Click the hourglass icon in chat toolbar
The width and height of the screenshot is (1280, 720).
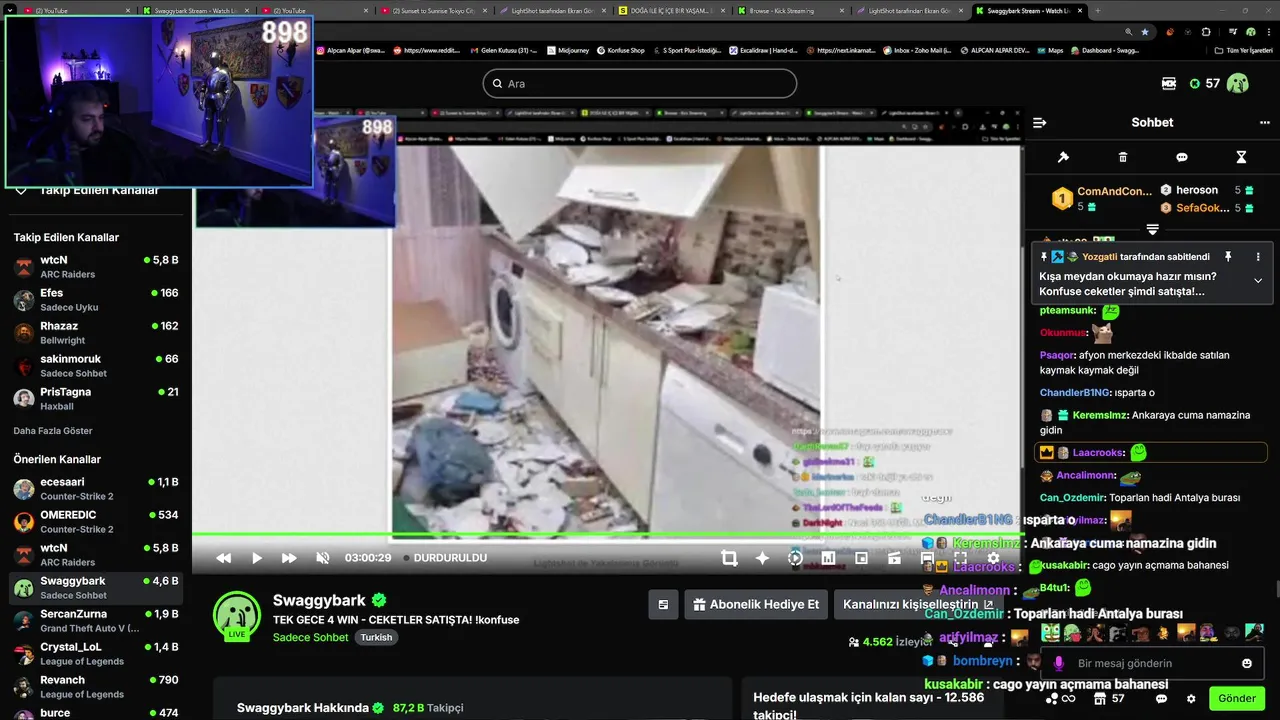(x=1241, y=157)
